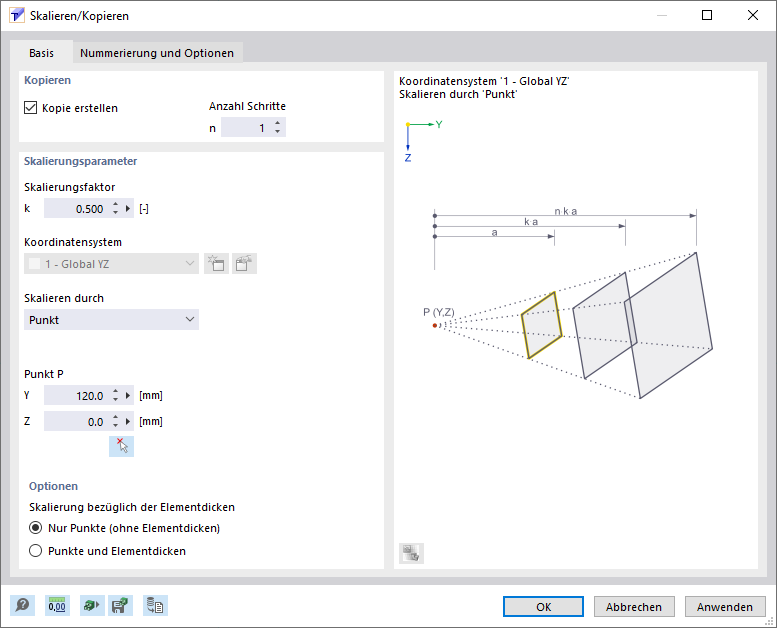Toggle the 'Kopie erstellen' checkbox
This screenshot has height=628, width=777.
(x=31, y=108)
